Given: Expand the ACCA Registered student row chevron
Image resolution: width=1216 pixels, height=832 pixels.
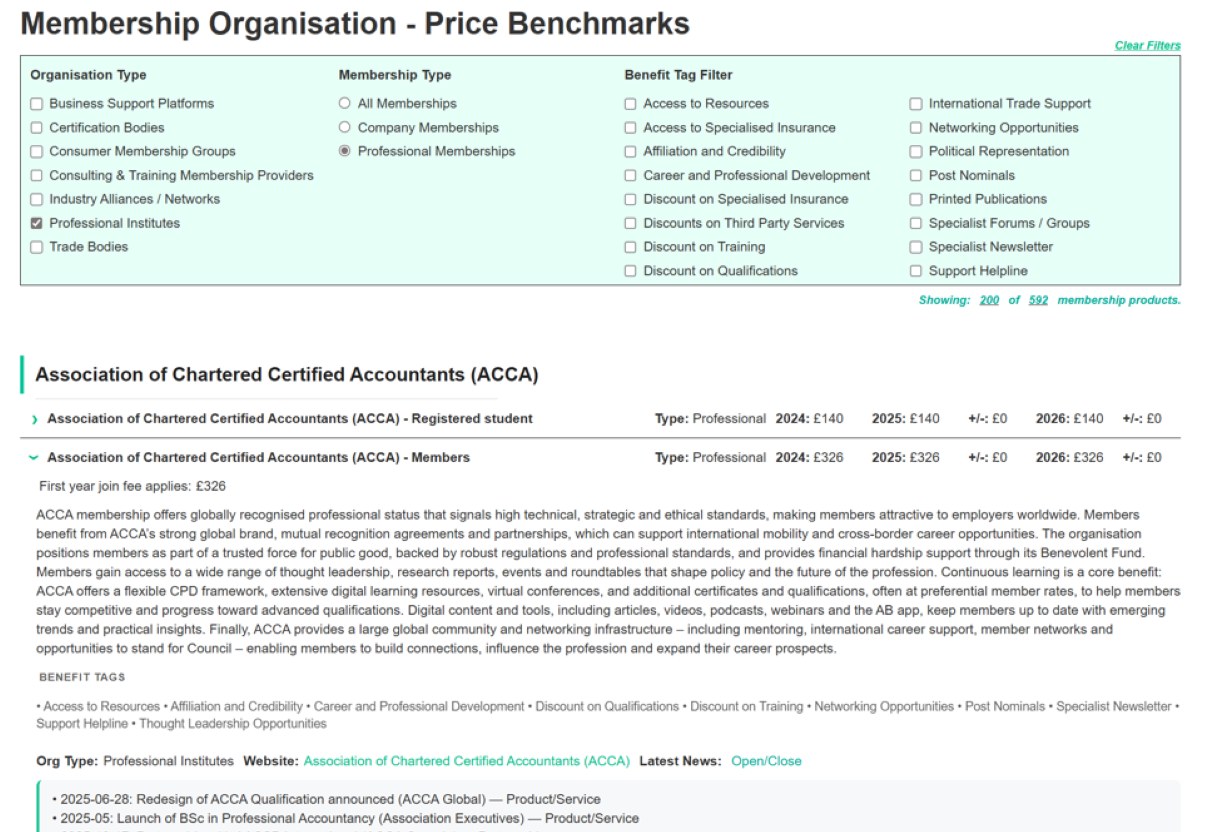Looking at the screenshot, I should pyautogui.click(x=35, y=420).
